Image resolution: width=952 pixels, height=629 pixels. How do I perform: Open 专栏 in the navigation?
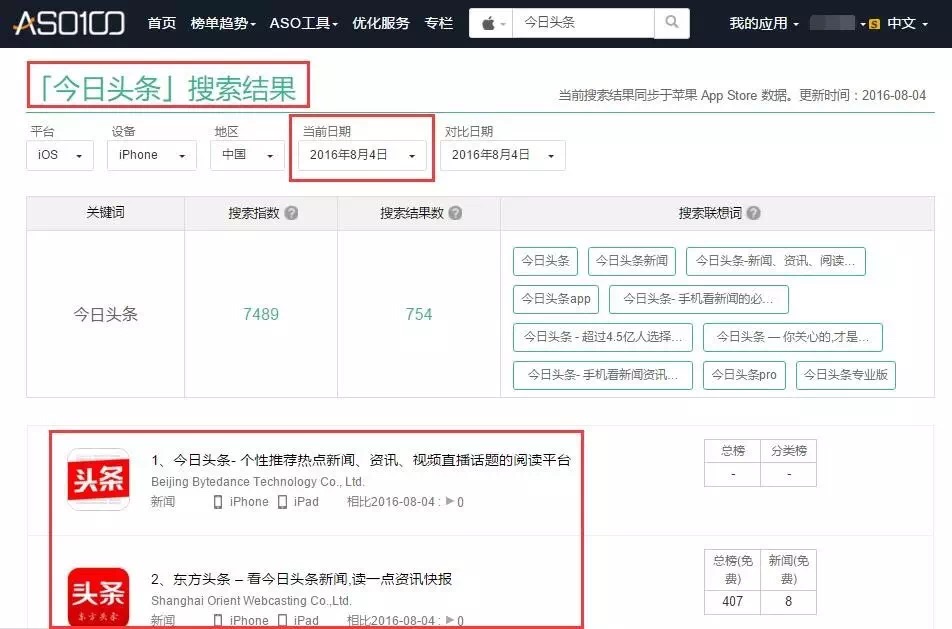pyautogui.click(x=438, y=23)
